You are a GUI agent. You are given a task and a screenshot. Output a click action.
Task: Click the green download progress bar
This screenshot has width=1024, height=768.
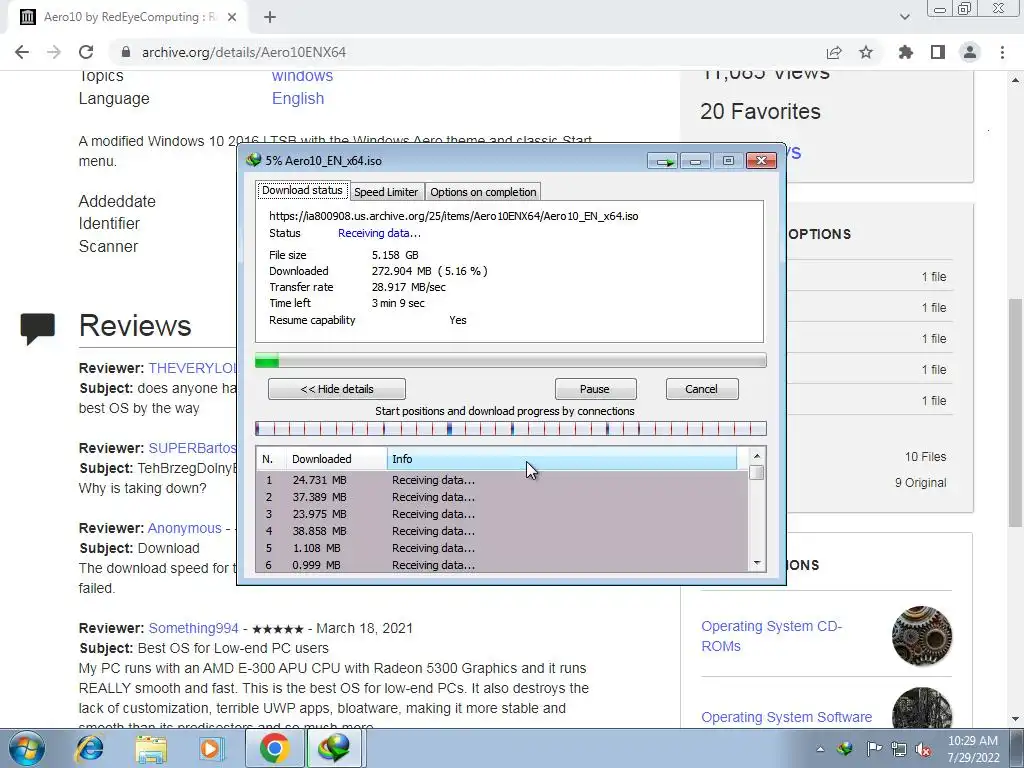[511, 360]
